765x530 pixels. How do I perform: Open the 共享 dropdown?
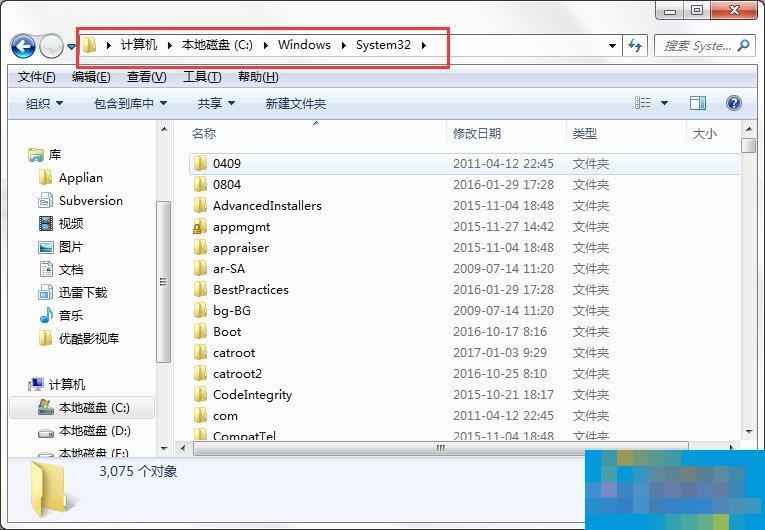[x=216, y=103]
